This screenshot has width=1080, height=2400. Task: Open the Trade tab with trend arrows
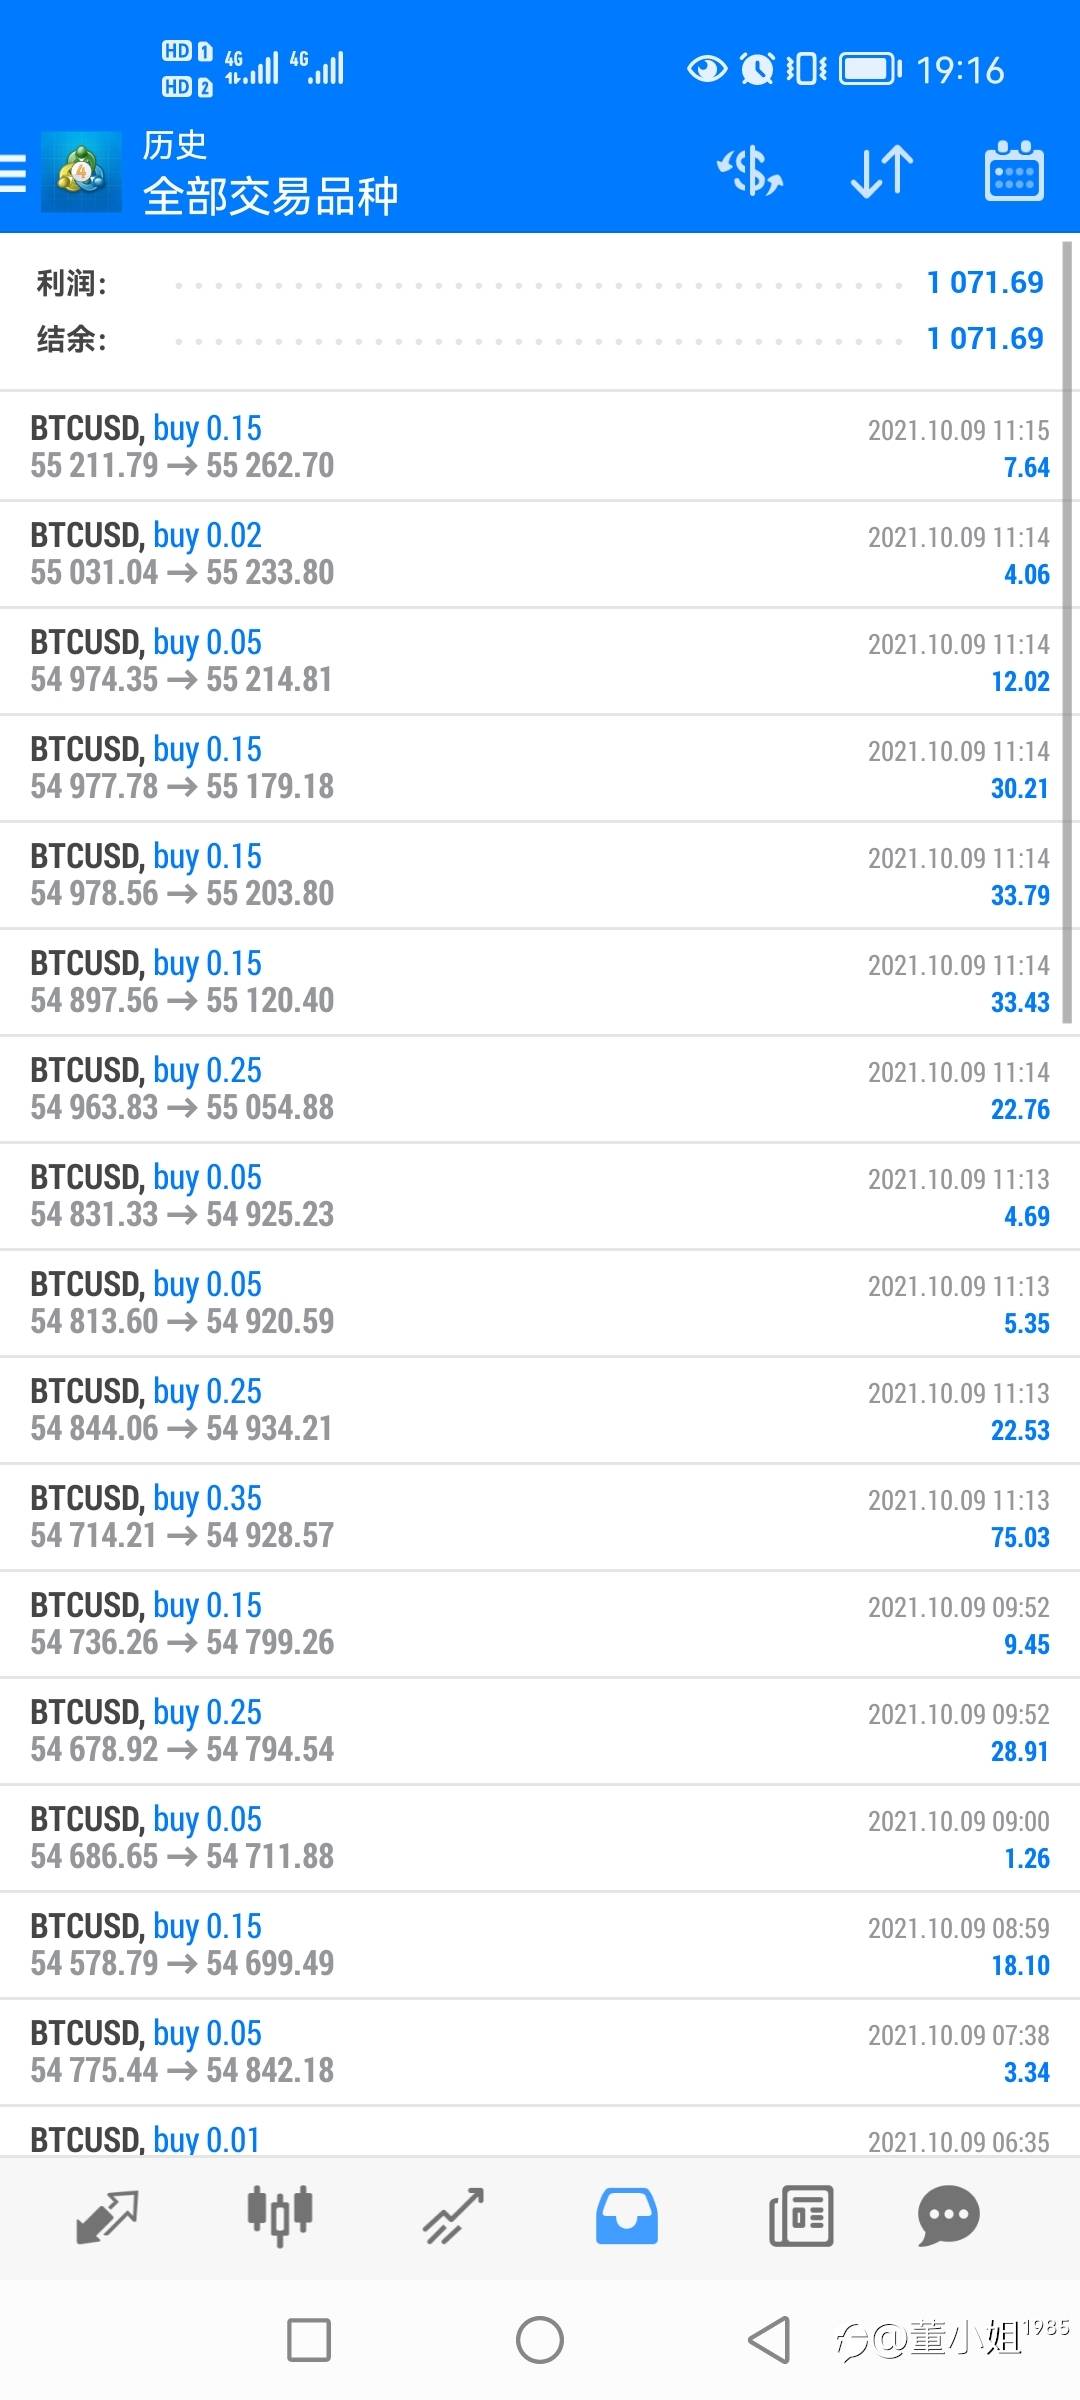click(x=453, y=2216)
